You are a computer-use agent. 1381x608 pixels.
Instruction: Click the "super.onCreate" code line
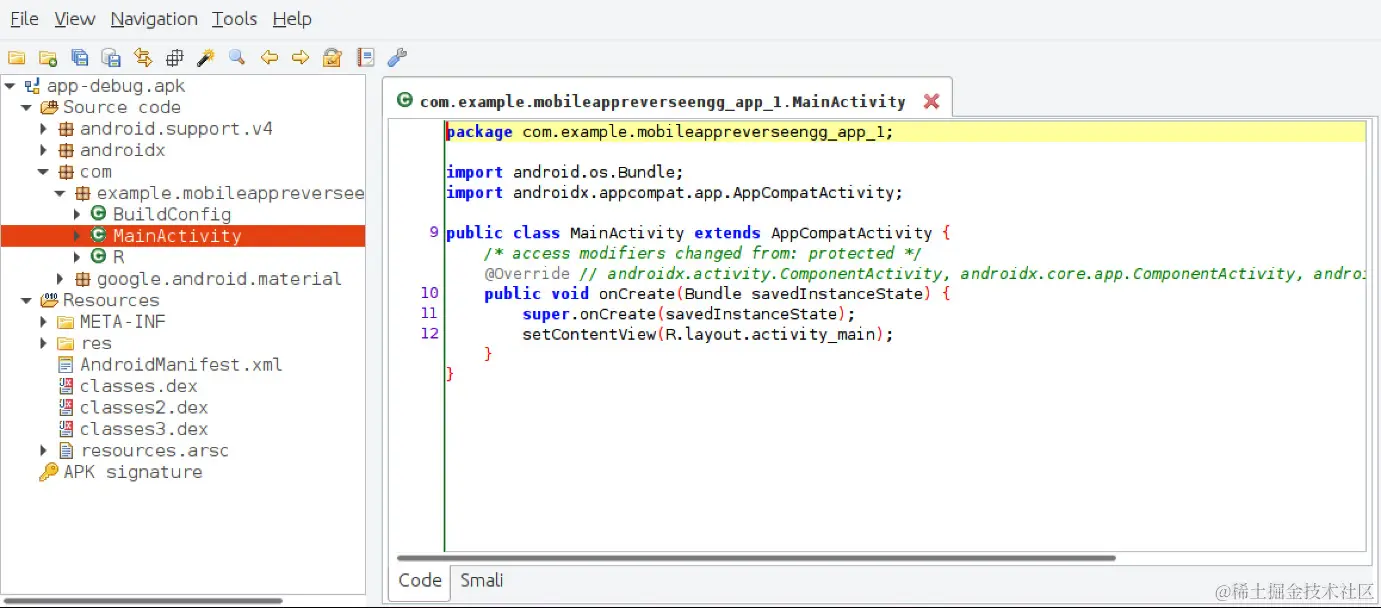tap(689, 314)
